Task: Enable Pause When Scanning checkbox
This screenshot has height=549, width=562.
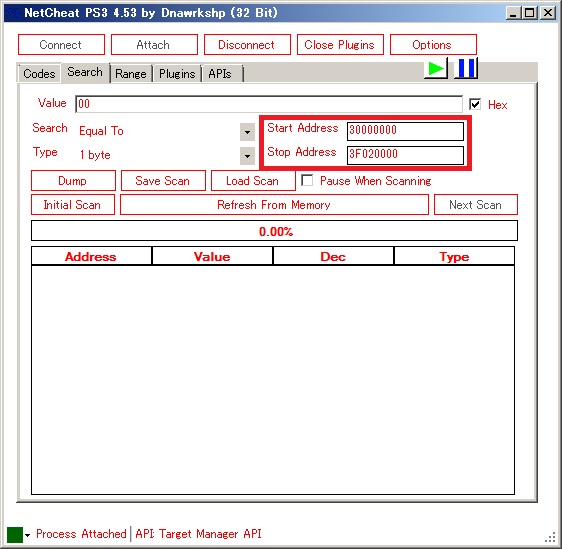Action: pyautogui.click(x=307, y=180)
